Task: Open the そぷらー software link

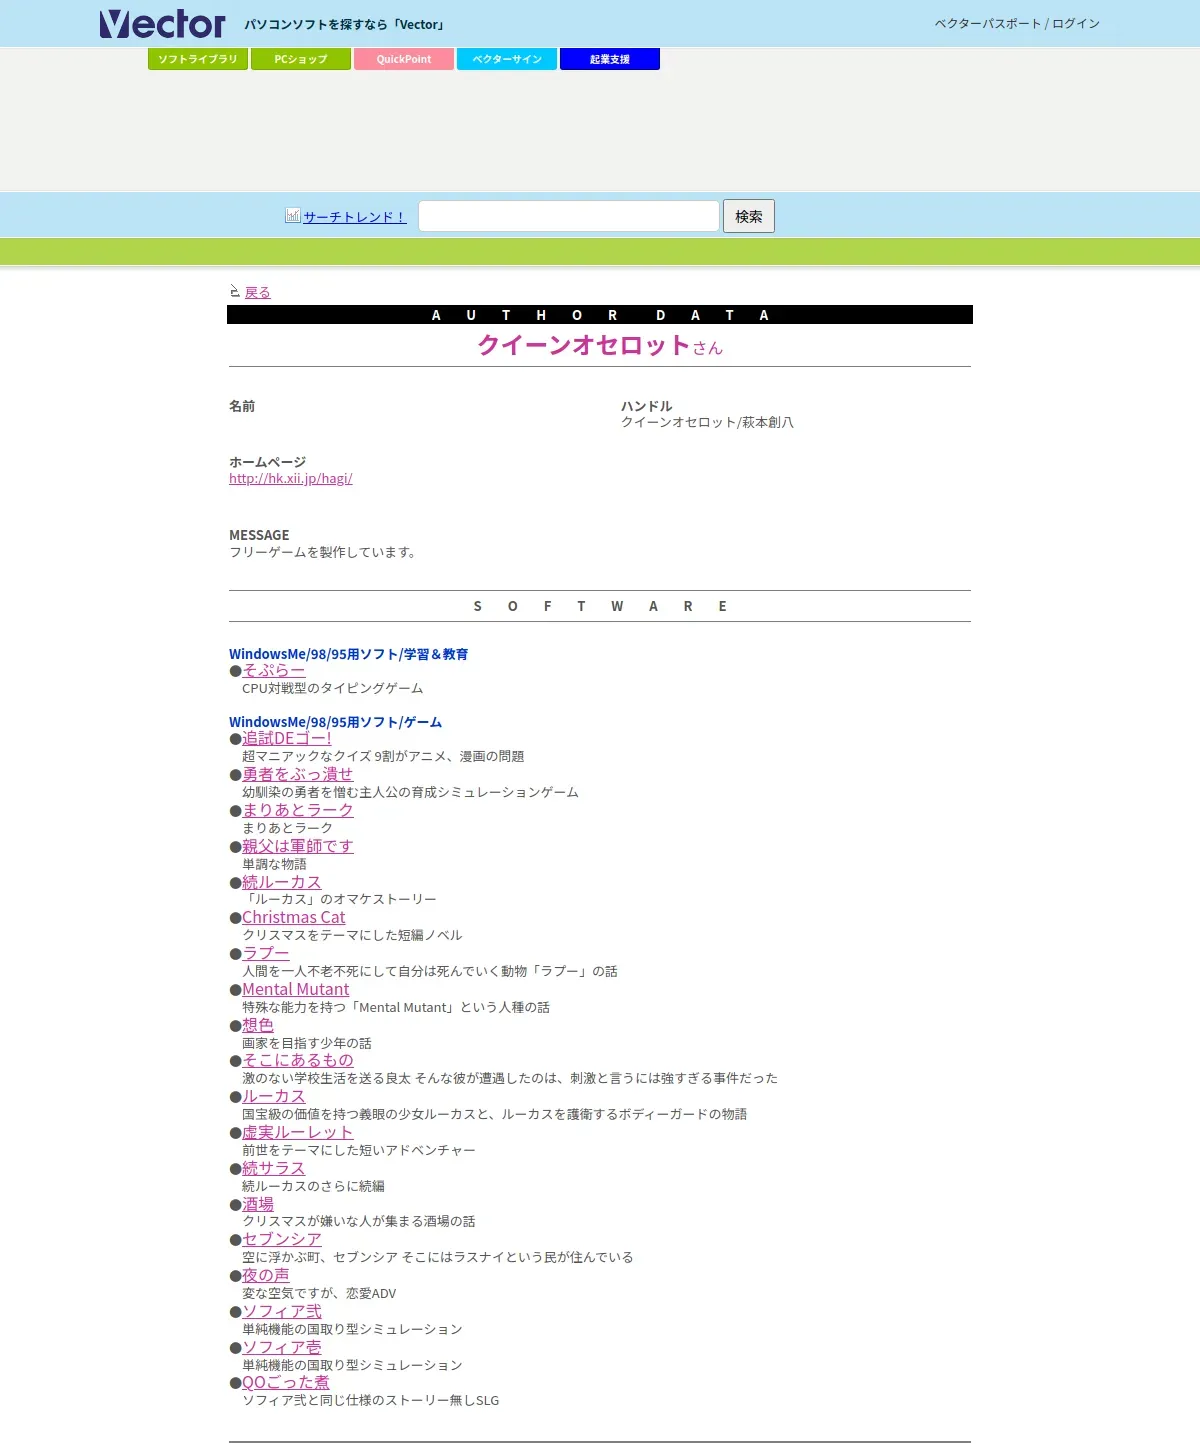Action: tap(274, 670)
